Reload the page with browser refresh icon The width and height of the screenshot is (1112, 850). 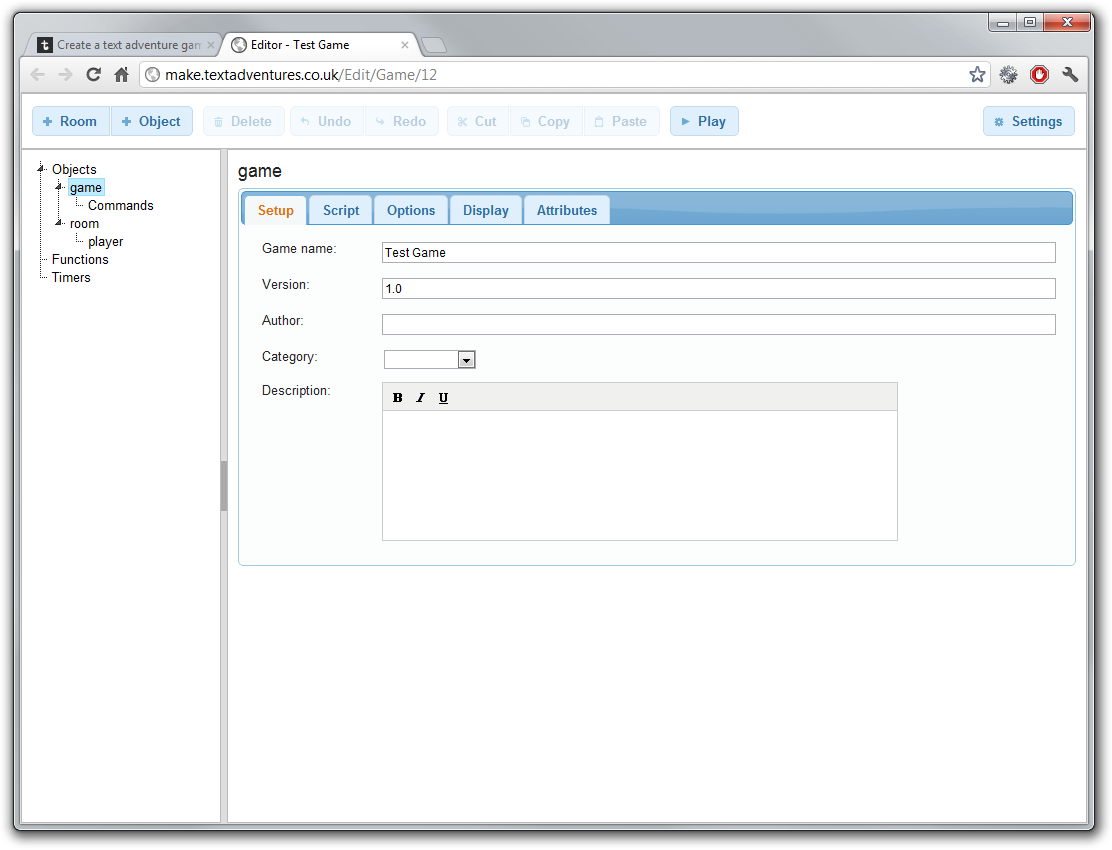[x=93, y=74]
